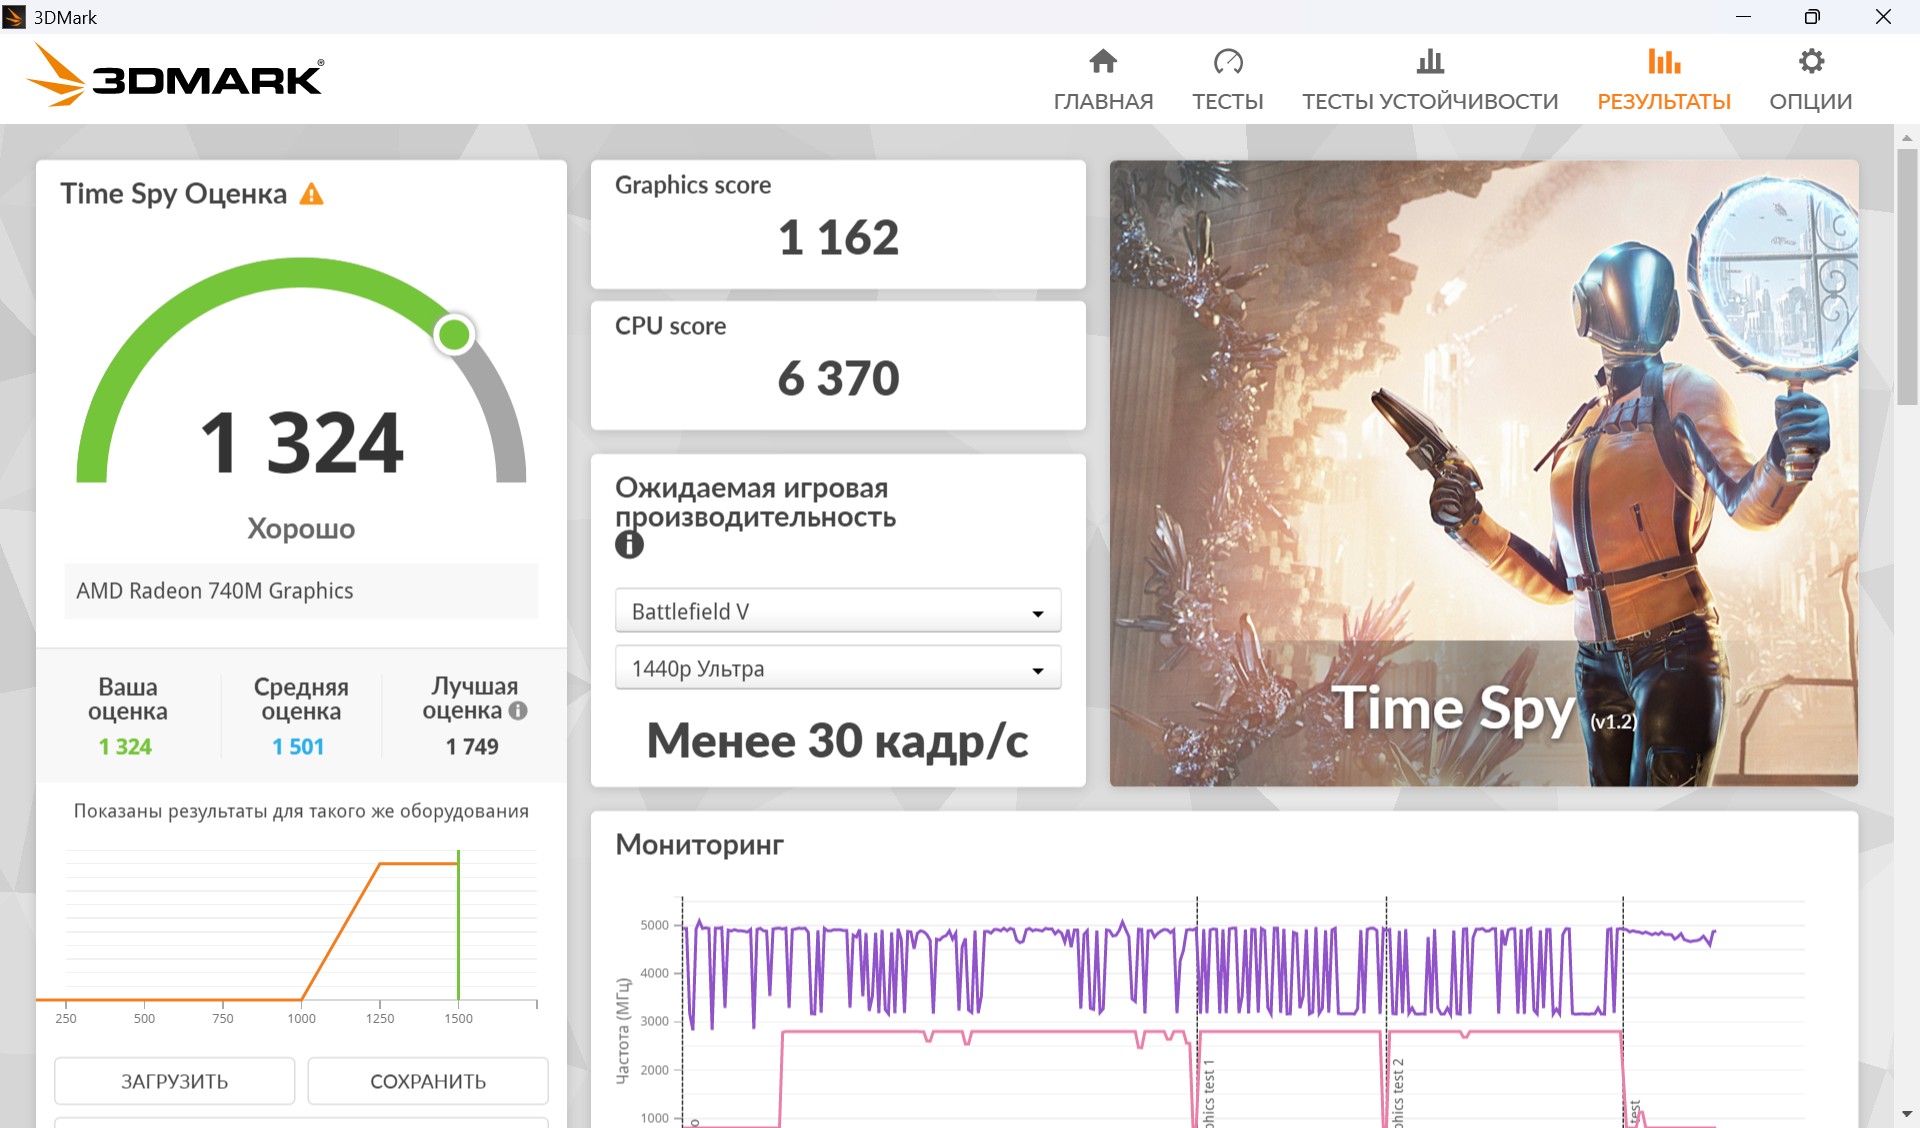The image size is (1920, 1128).
Task: Switch to the ОПЦИИ tab label
Action: click(1811, 101)
